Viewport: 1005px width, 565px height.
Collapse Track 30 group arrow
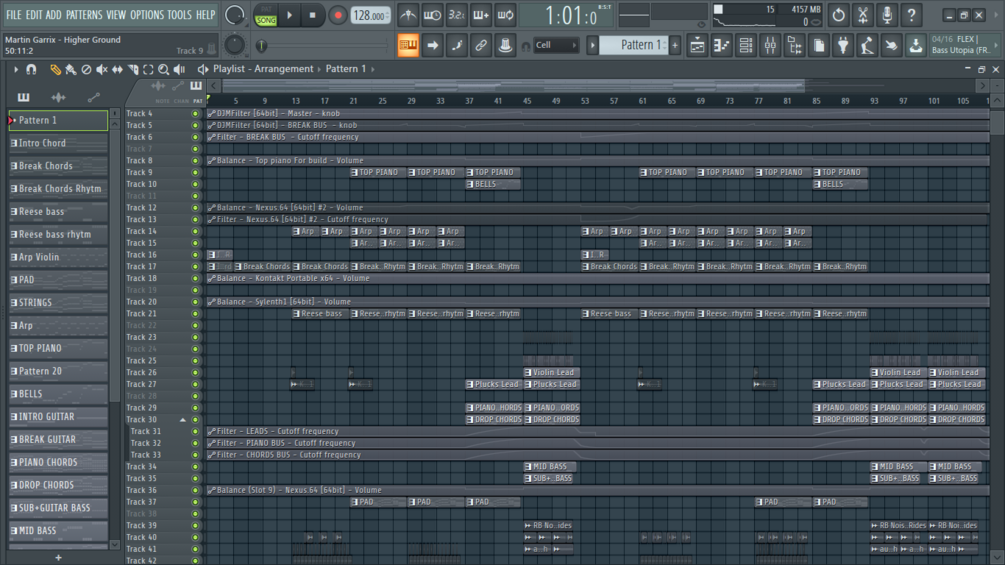click(183, 420)
